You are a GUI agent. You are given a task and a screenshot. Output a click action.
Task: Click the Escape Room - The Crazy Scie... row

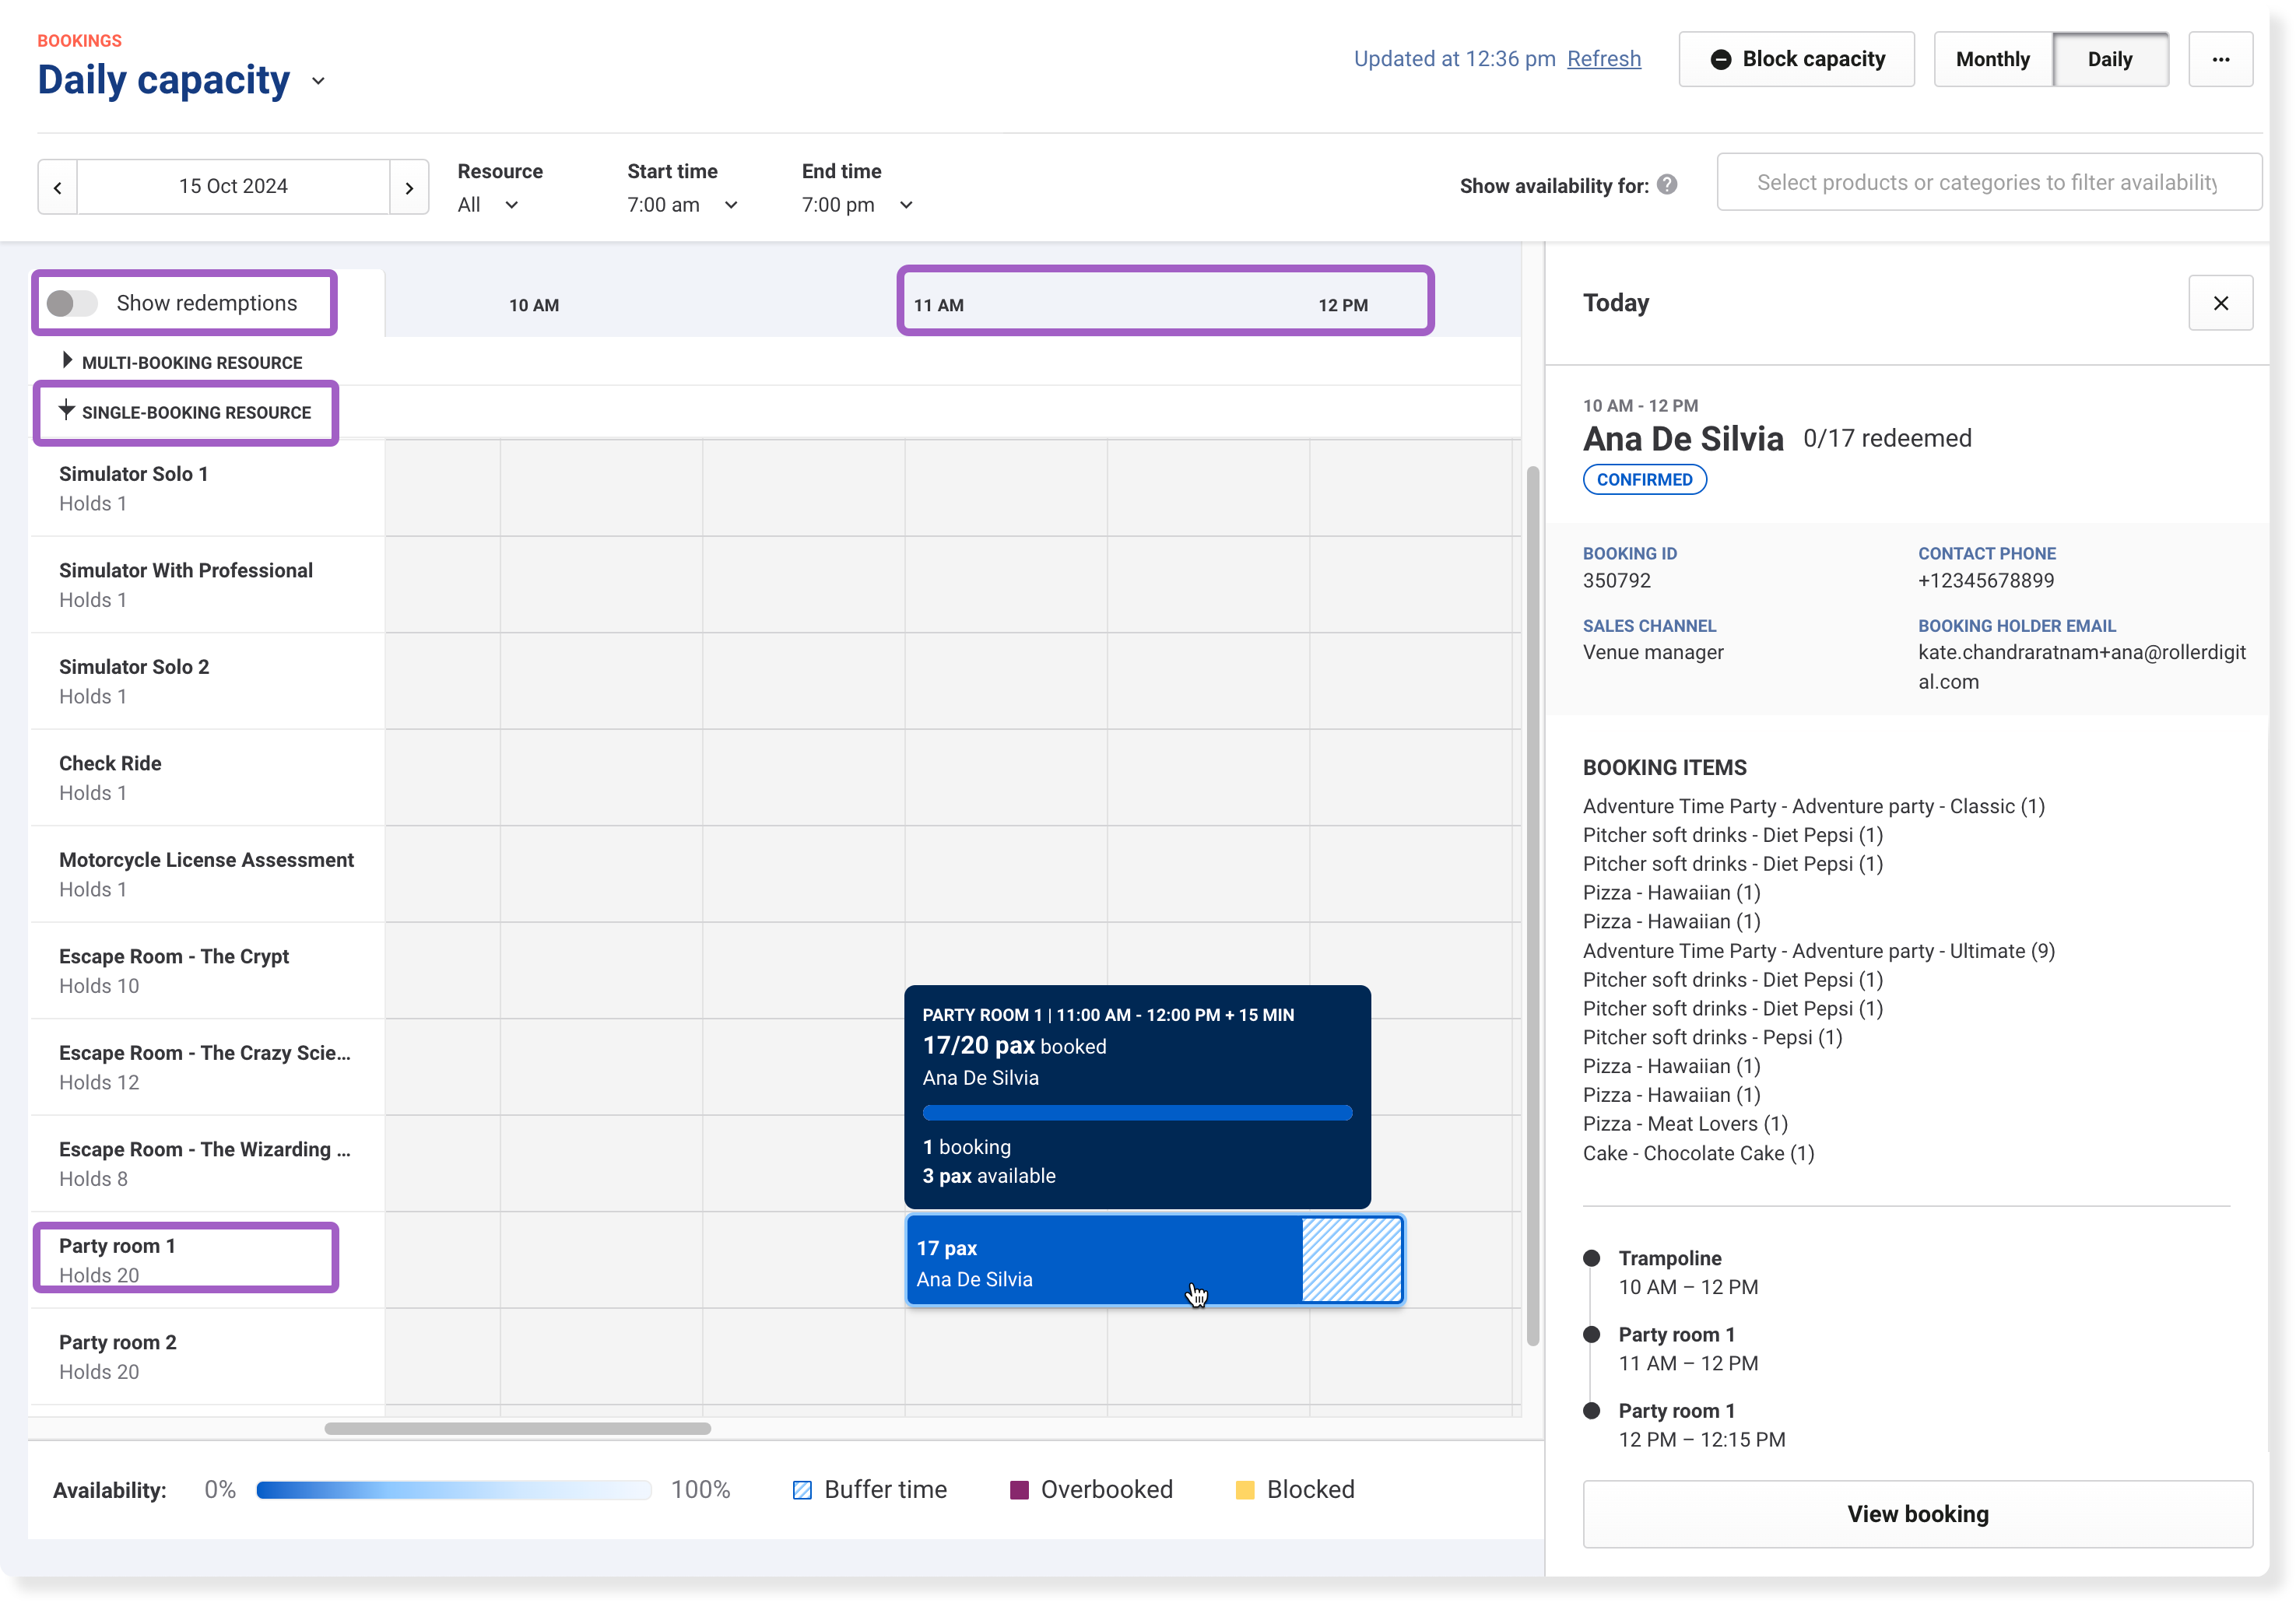(x=208, y=1067)
